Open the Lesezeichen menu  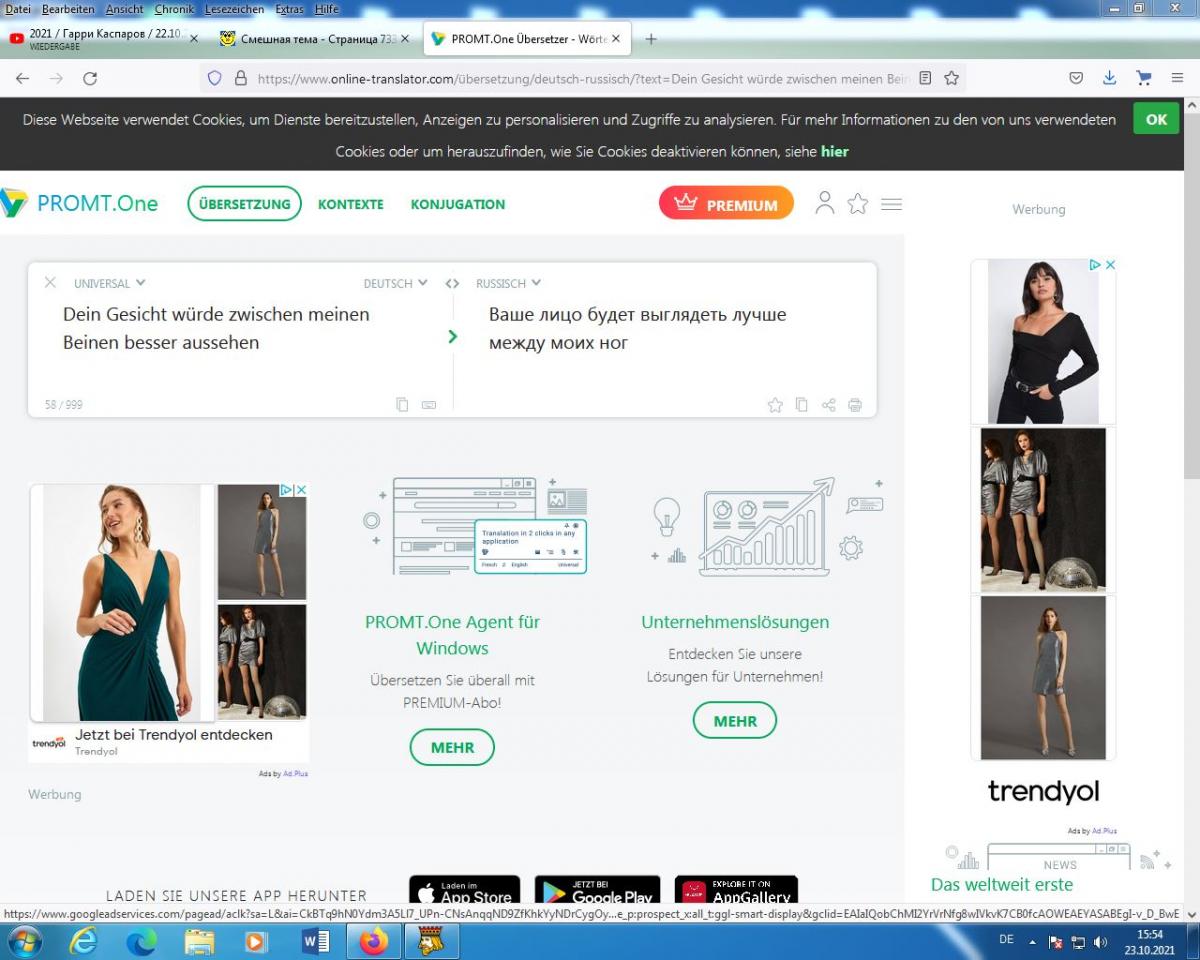click(x=234, y=9)
